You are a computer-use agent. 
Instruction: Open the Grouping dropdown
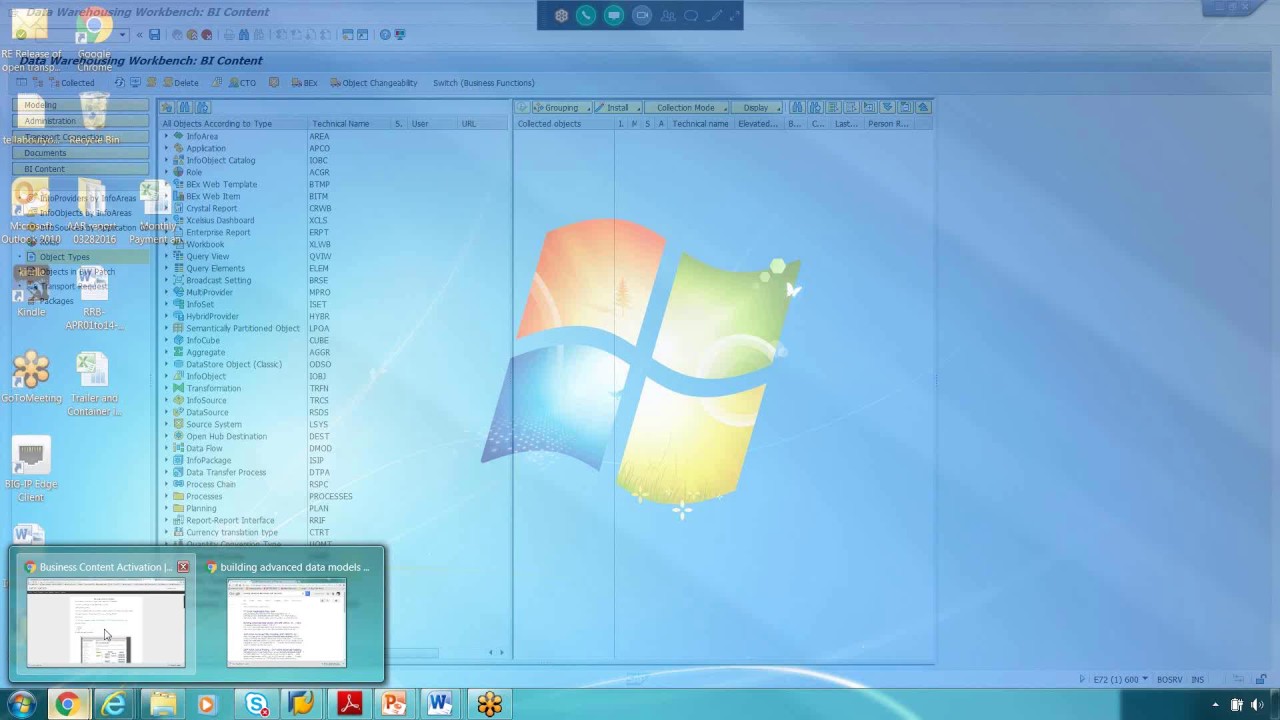[560, 107]
